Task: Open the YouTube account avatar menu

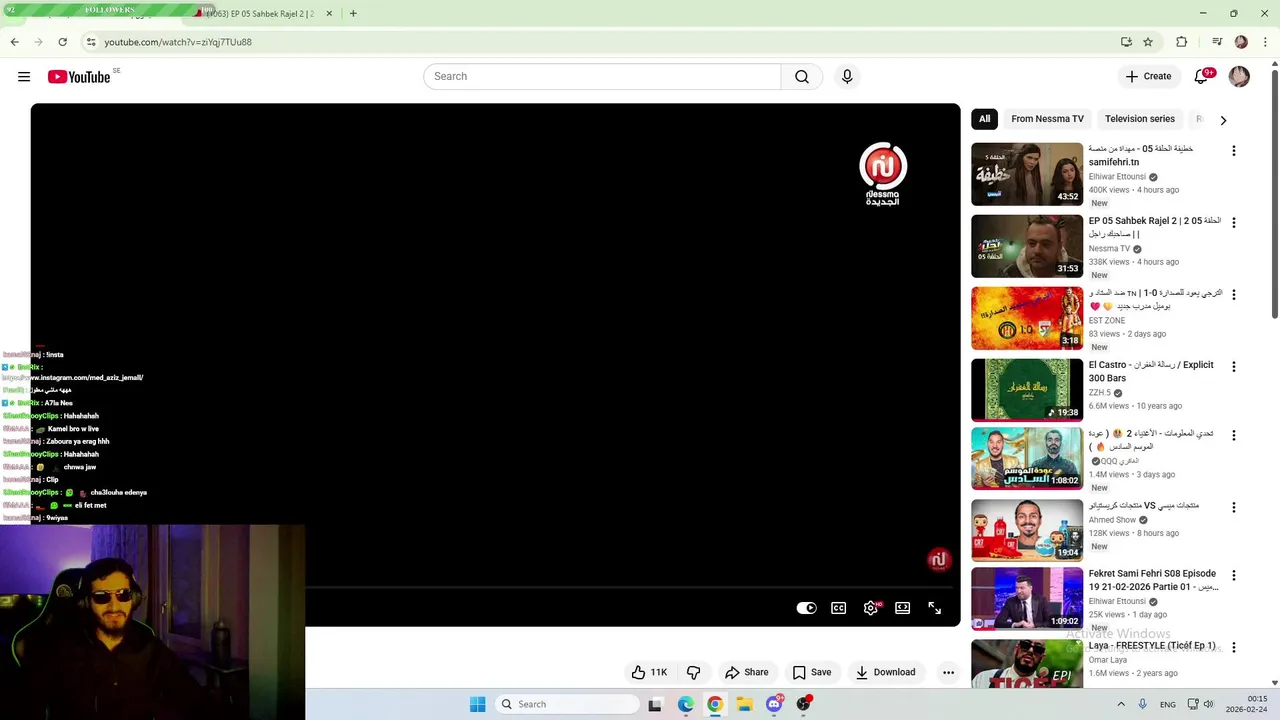Action: point(1239,77)
